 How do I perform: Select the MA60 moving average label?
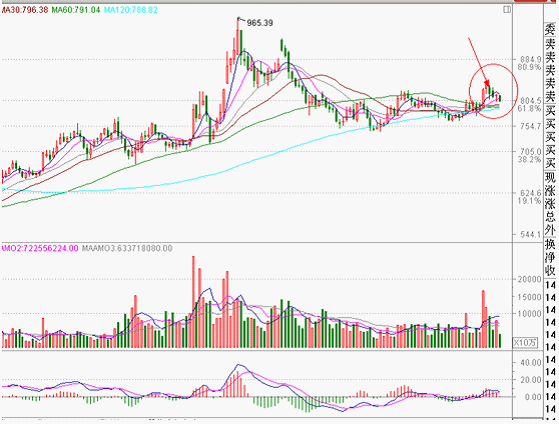tap(76, 10)
